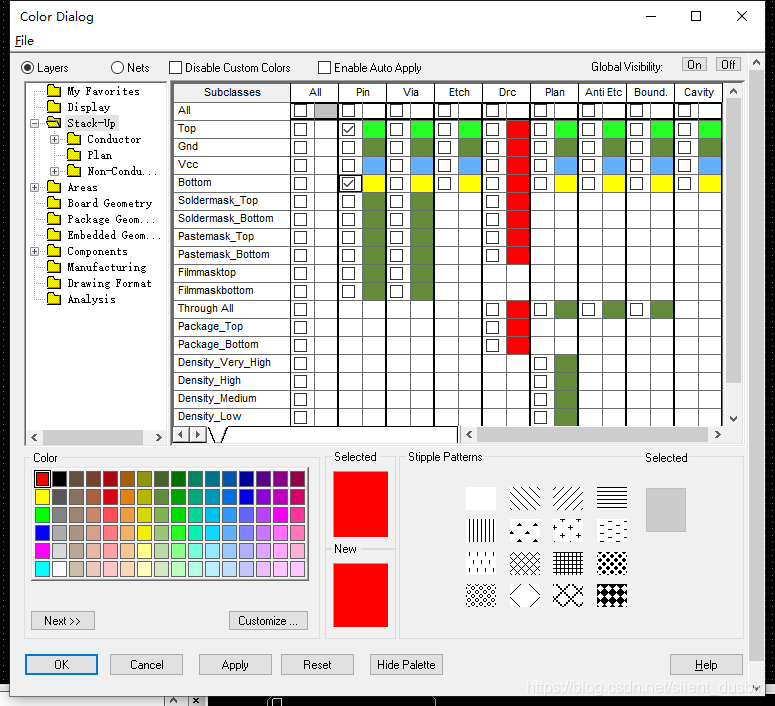This screenshot has height=706, width=775.
Task: Click the grid's vertical scrollbar down arrow
Action: coord(733,419)
